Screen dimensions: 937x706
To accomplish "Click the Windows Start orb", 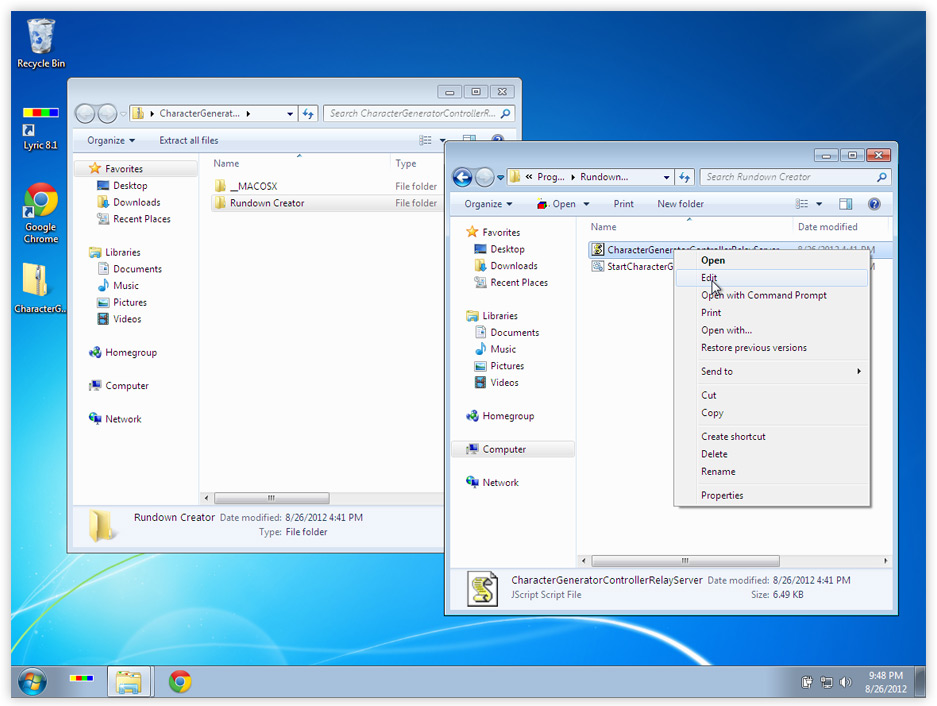I will pos(31,682).
